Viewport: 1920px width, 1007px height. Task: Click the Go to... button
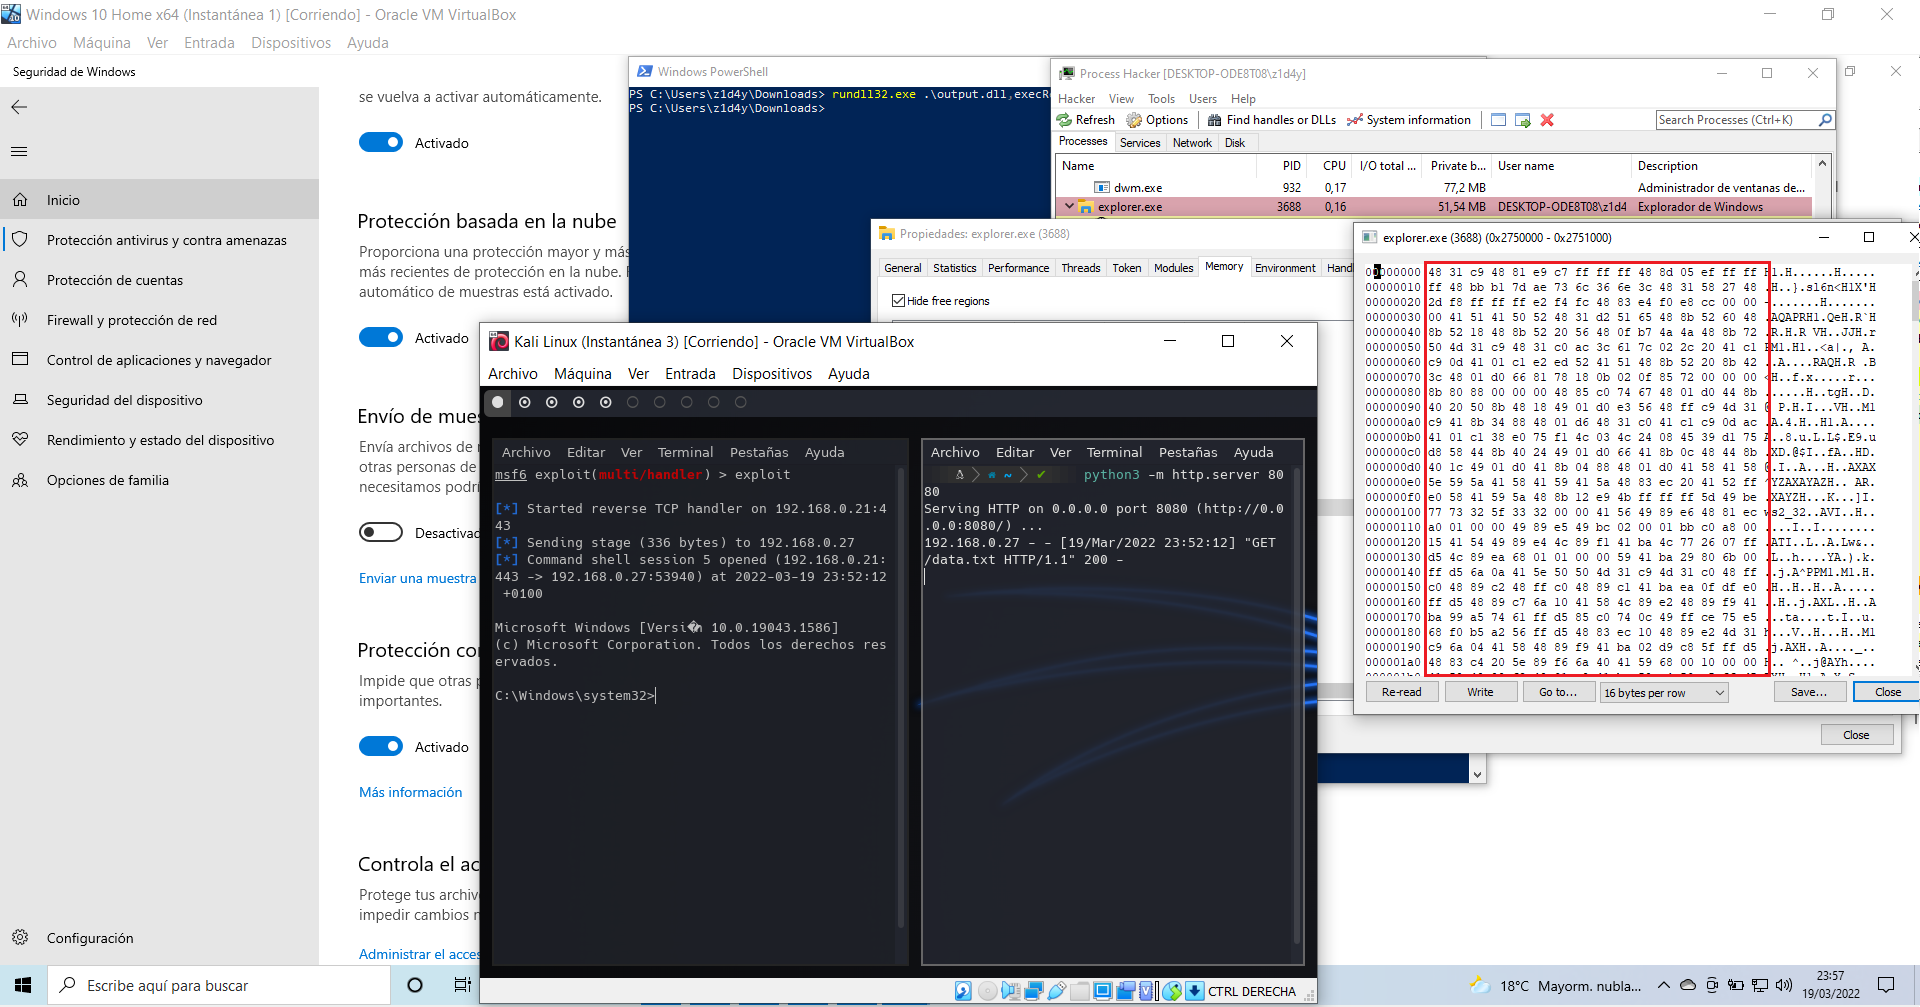click(x=1558, y=692)
